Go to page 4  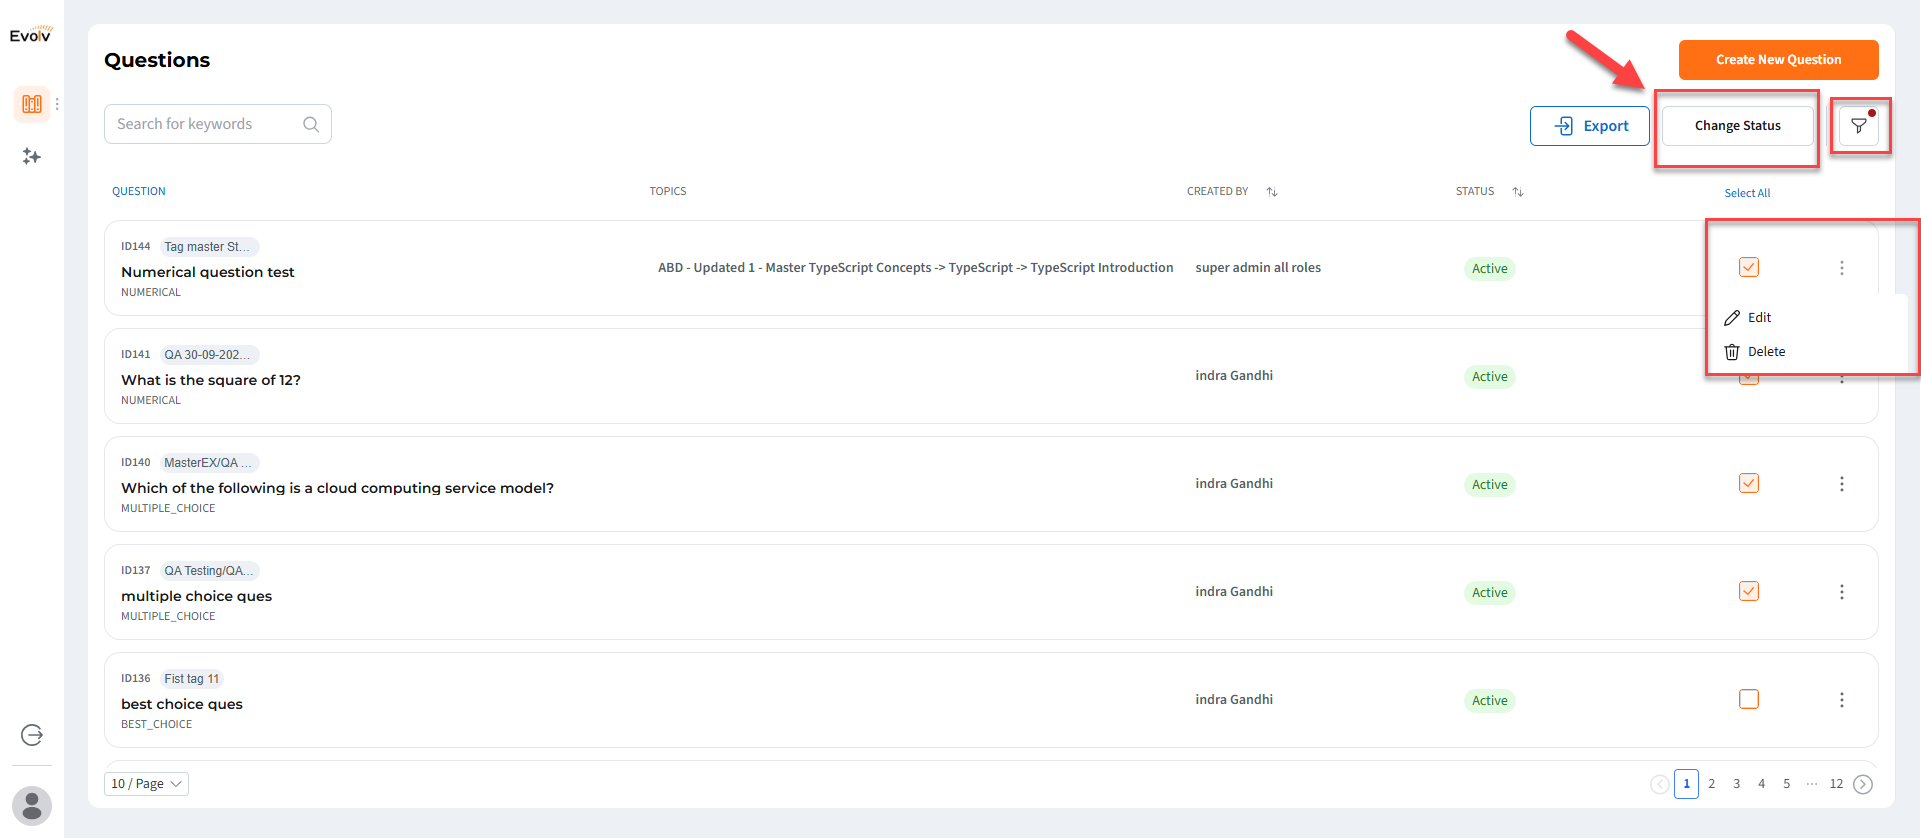[1762, 784]
